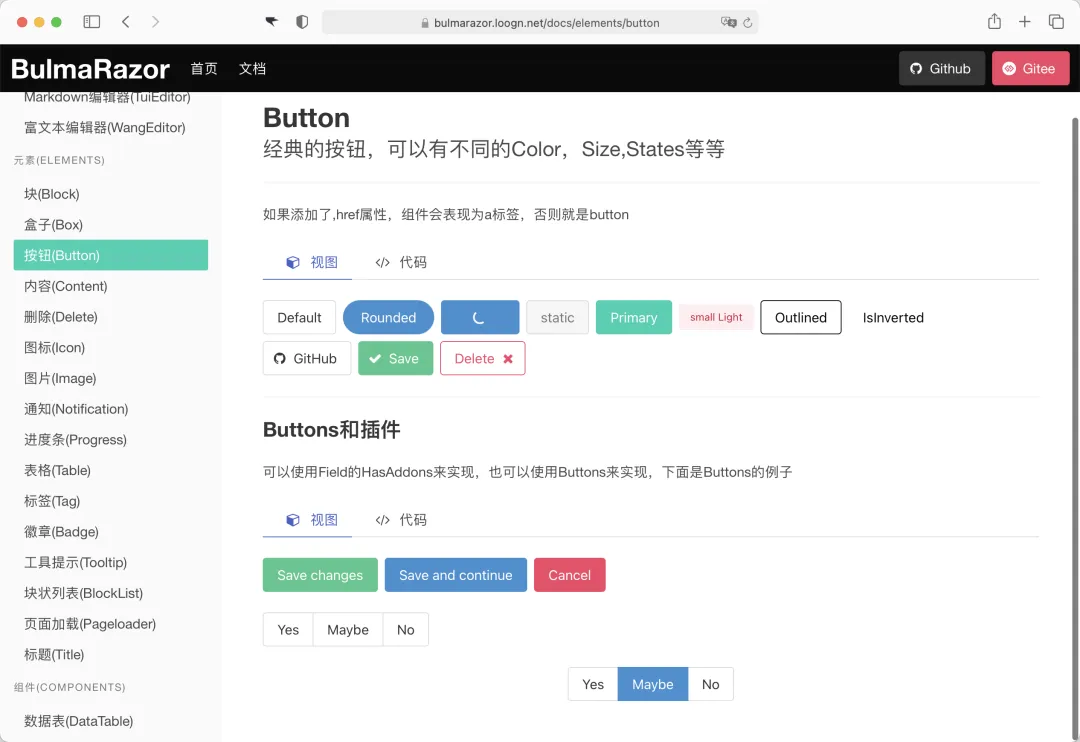Click the share icon in the browser toolbar
Viewport: 1080px width, 742px height.
coord(994,21)
